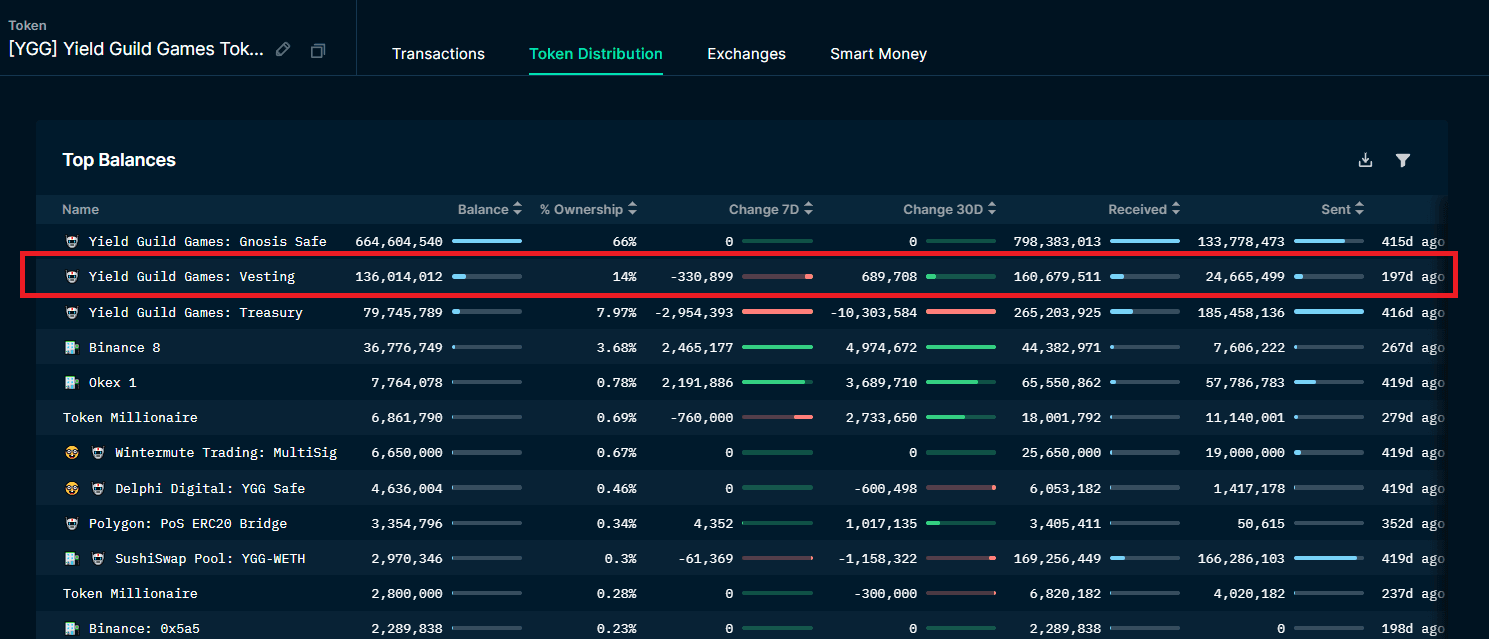Click the Okex 1 sent 57,786,783
The width and height of the screenshot is (1489, 639).
1246,383
